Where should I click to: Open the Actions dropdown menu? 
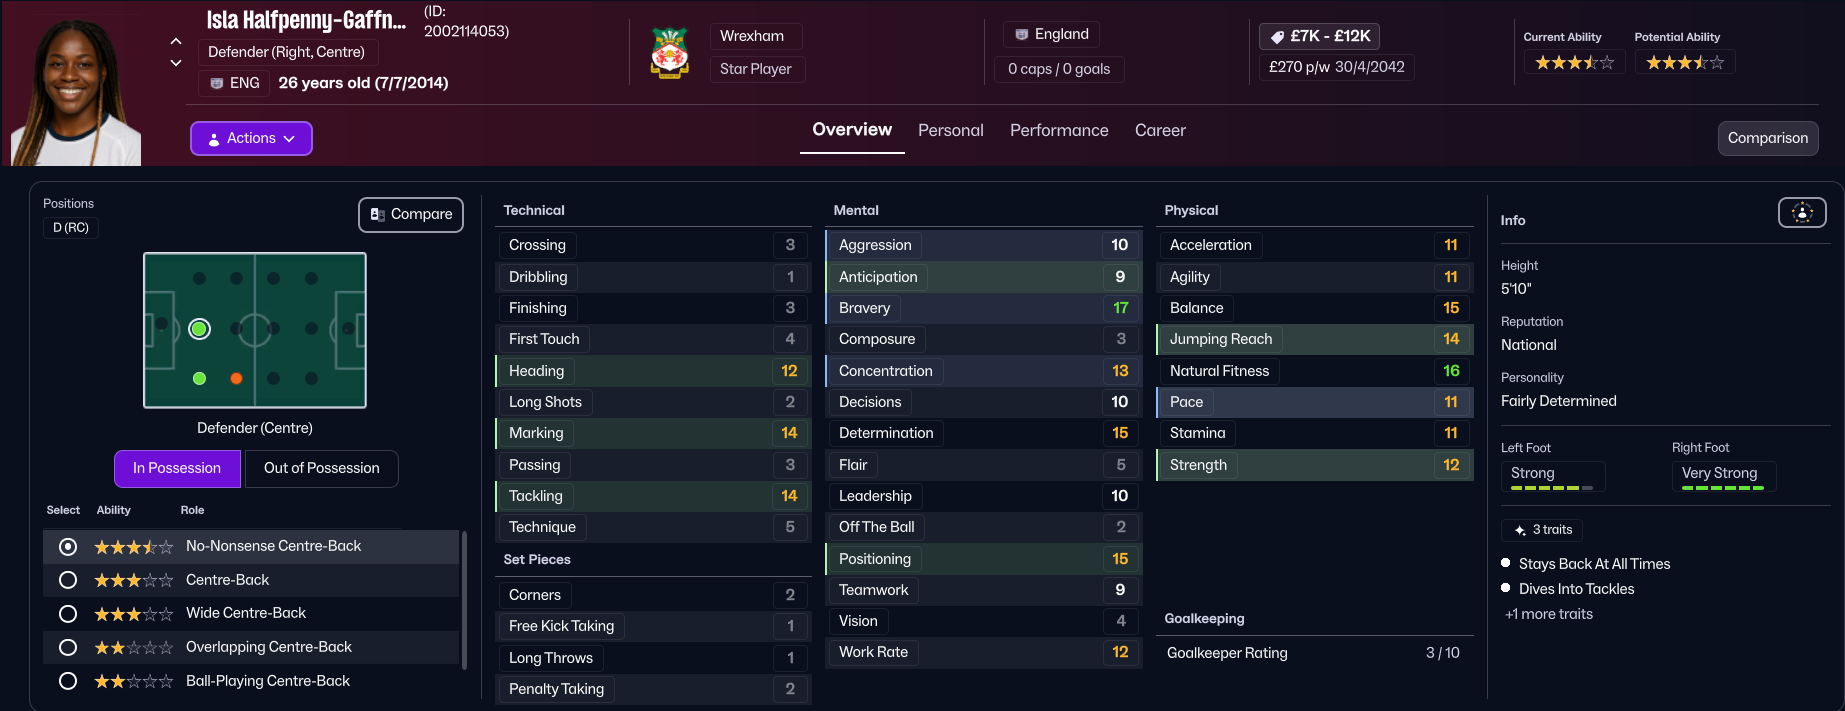click(251, 139)
